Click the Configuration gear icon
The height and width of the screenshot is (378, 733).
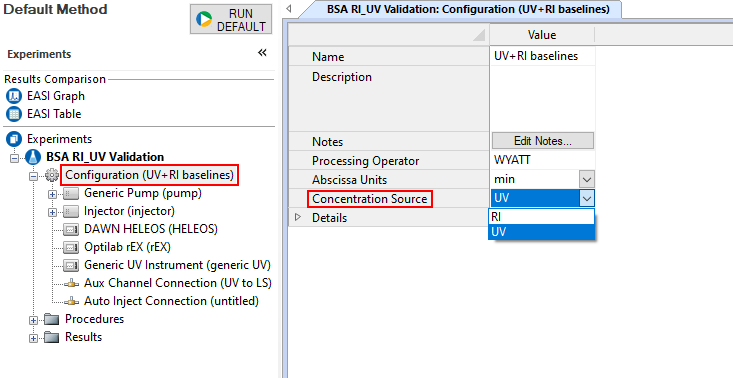coord(52,175)
